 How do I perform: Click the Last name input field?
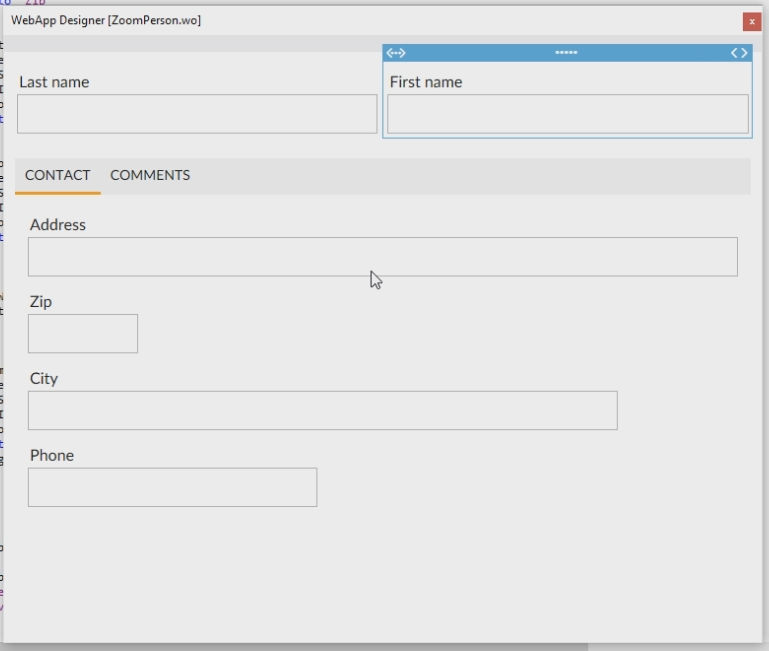197,114
